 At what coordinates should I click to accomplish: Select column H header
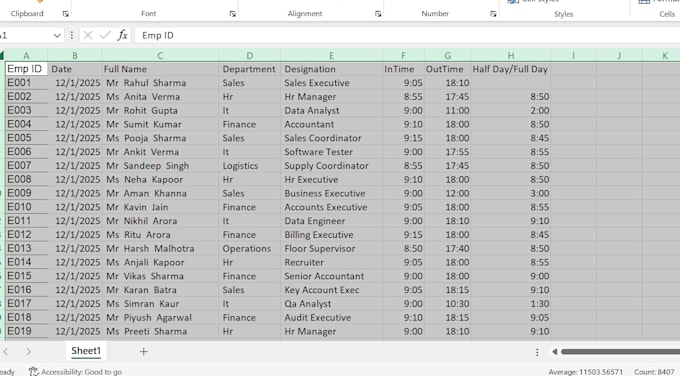click(x=511, y=56)
